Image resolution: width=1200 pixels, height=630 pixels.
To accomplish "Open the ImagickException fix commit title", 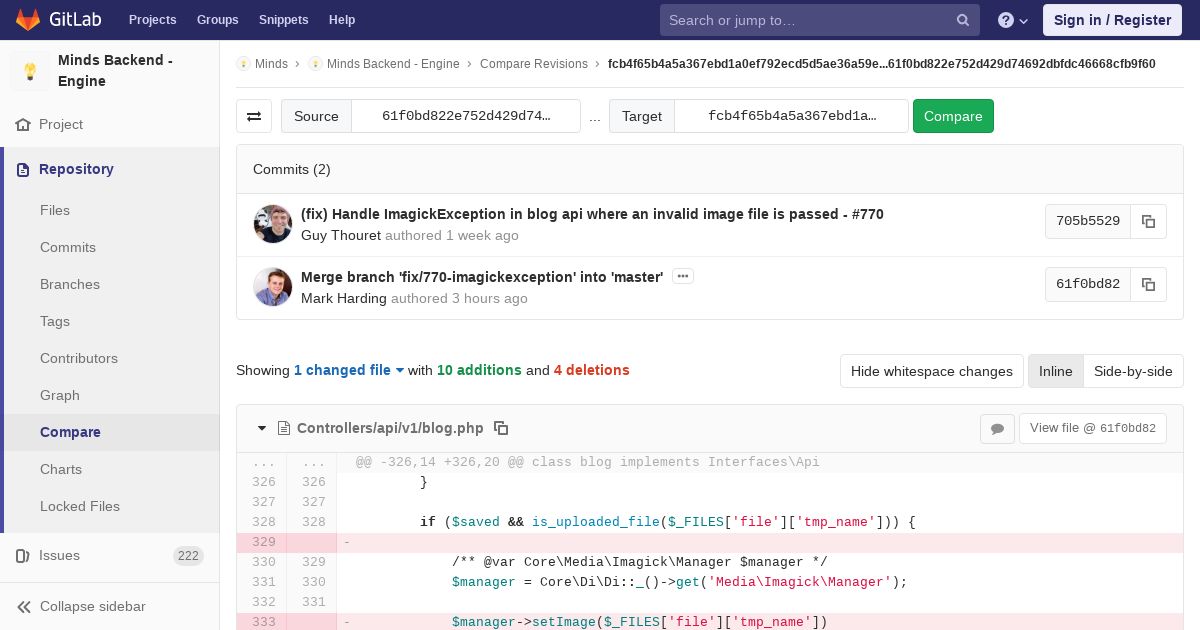I will (592, 214).
